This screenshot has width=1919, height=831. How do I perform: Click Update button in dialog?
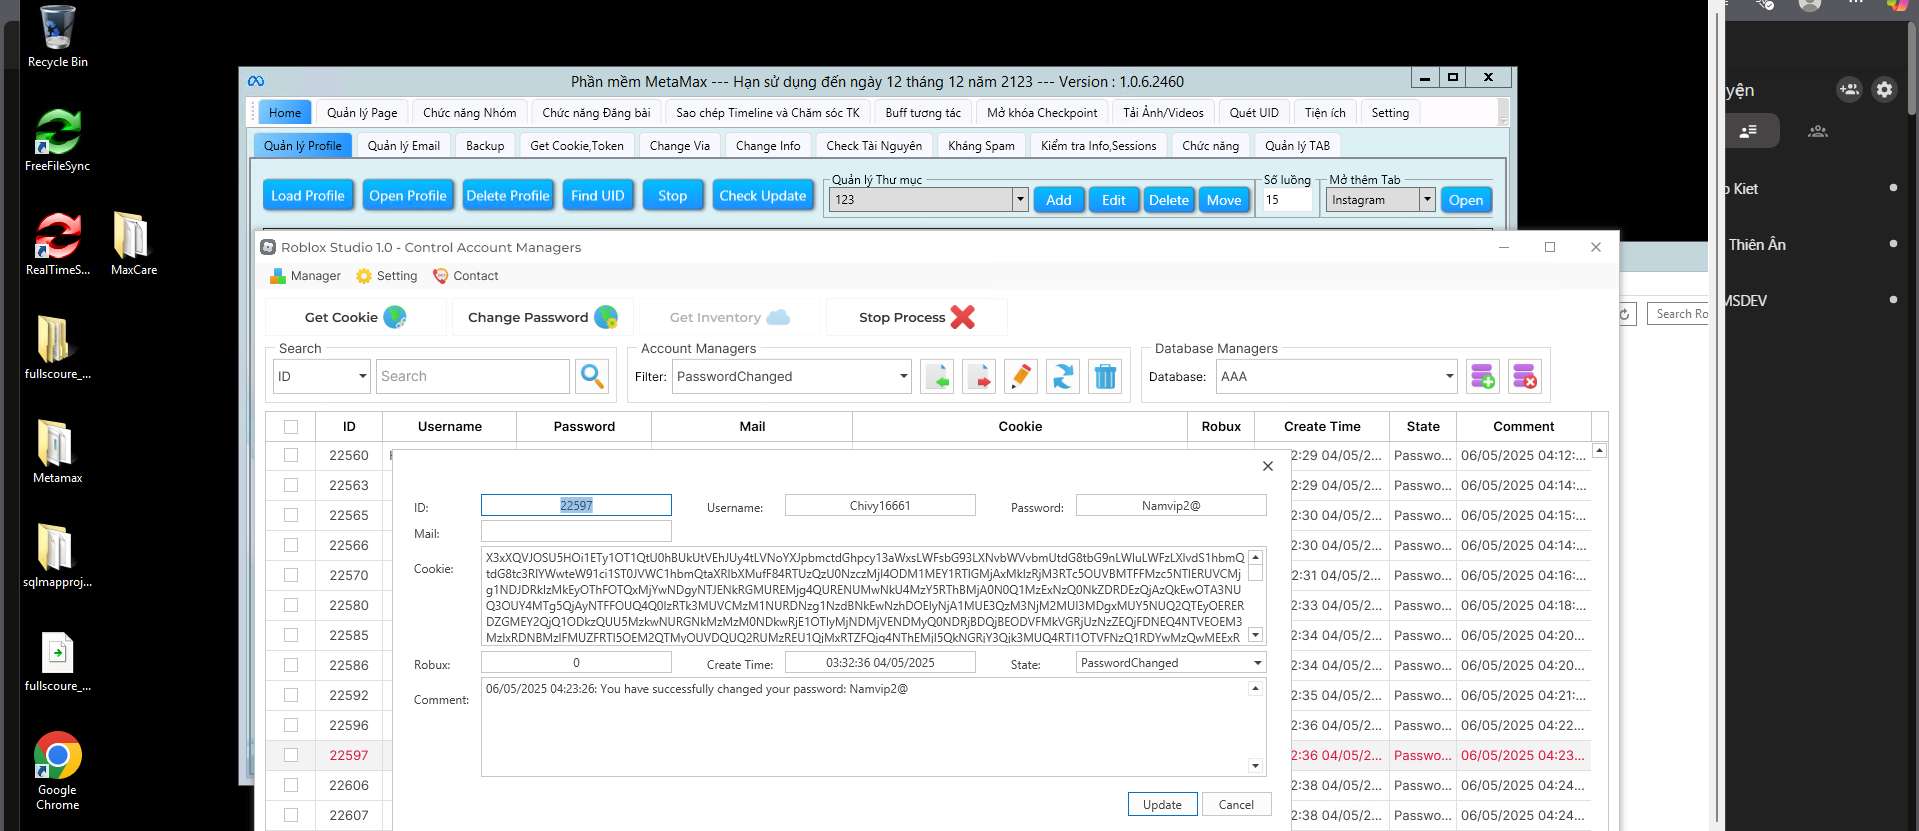tap(1162, 804)
